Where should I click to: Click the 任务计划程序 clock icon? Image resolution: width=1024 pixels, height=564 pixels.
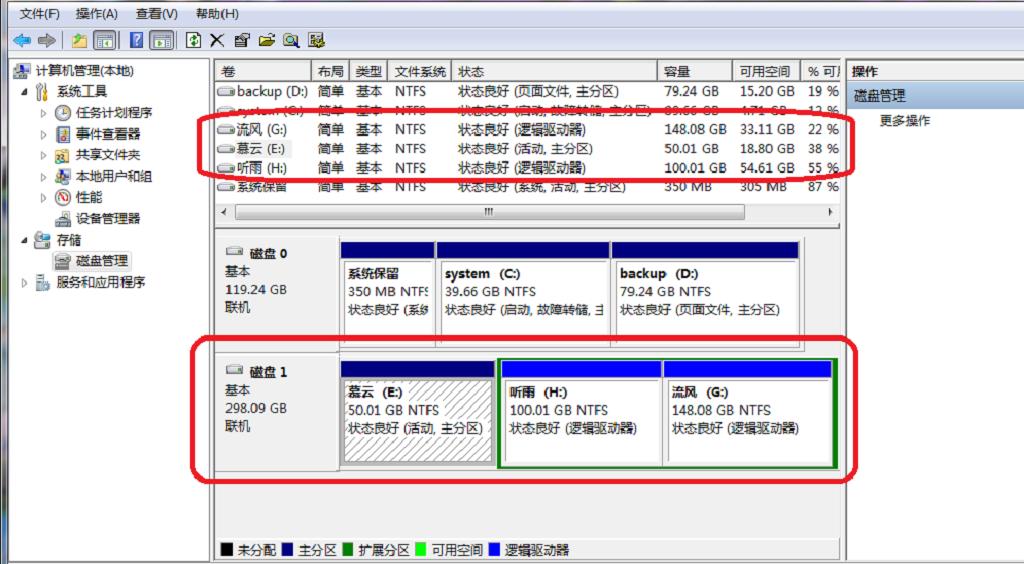point(63,113)
